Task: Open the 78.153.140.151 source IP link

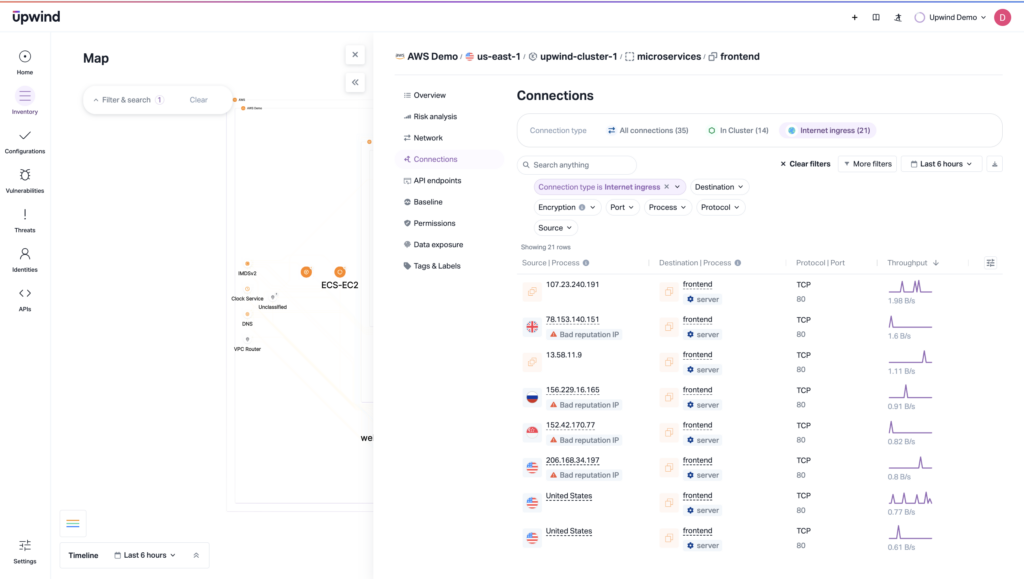Action: [x=572, y=320]
